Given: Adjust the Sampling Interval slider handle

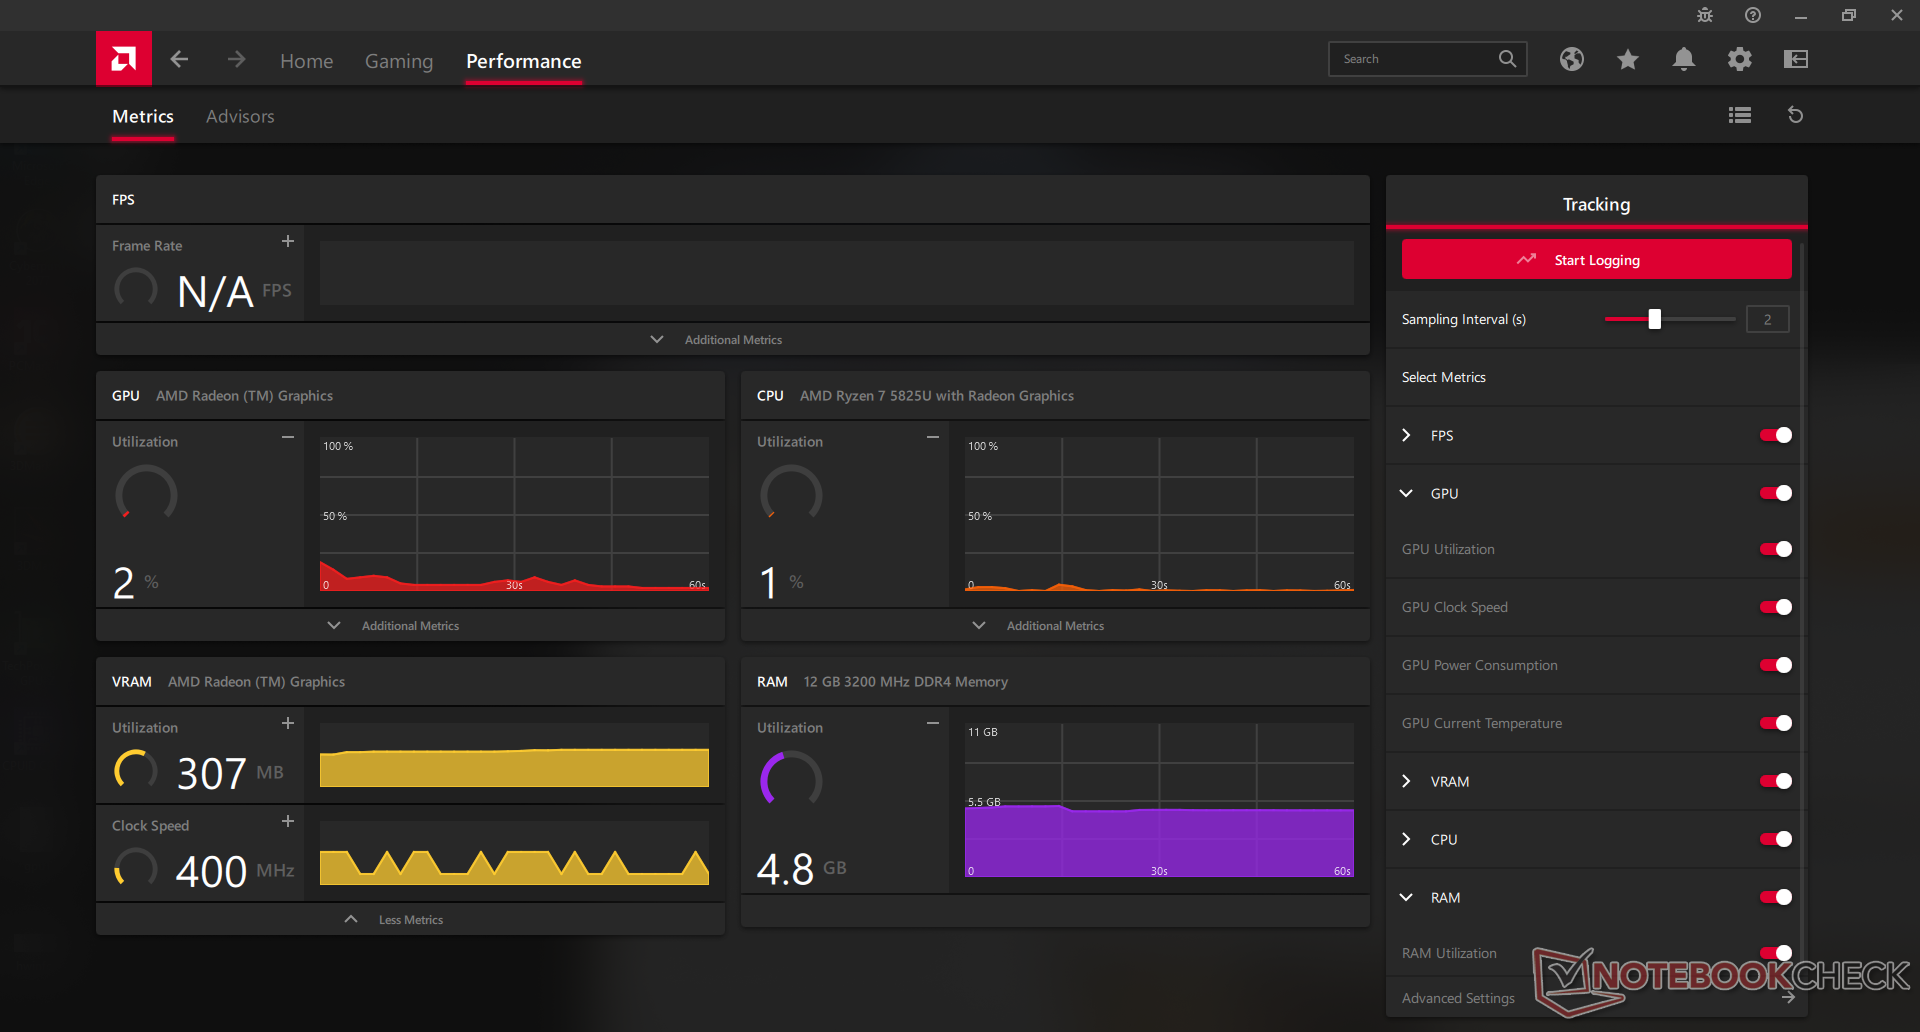Looking at the screenshot, I should (x=1654, y=319).
